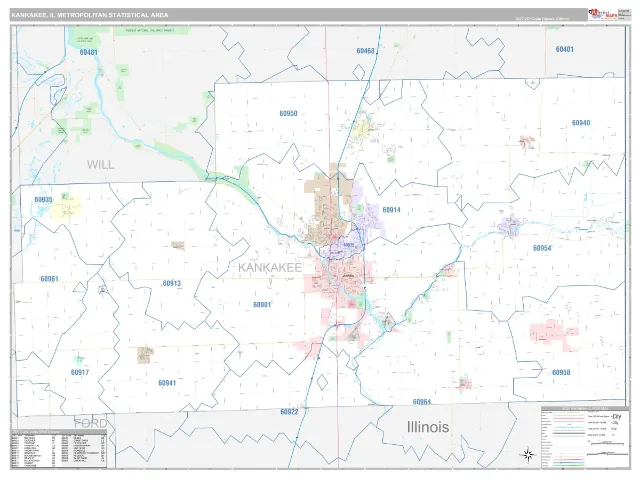Select ZIP code label 60935
Viewport: 640px width, 480px height.
(43, 200)
